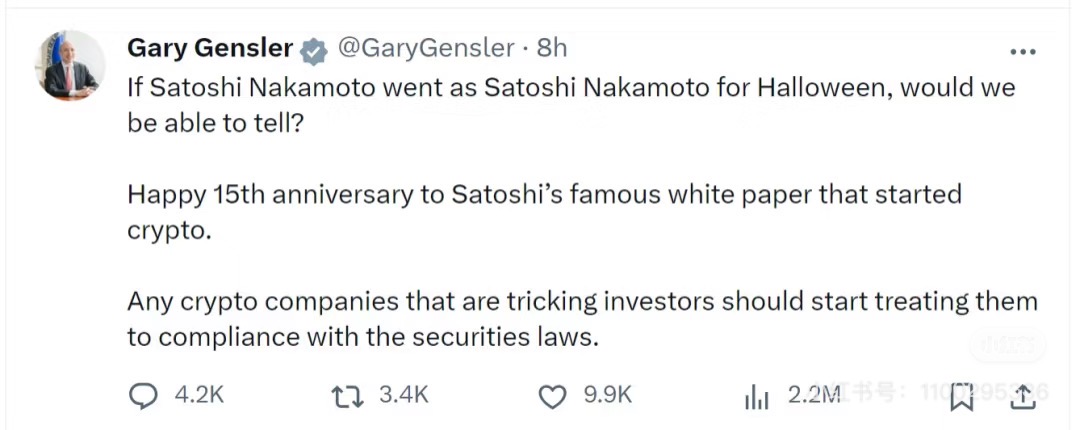Click the 2.2M views count

pos(814,396)
